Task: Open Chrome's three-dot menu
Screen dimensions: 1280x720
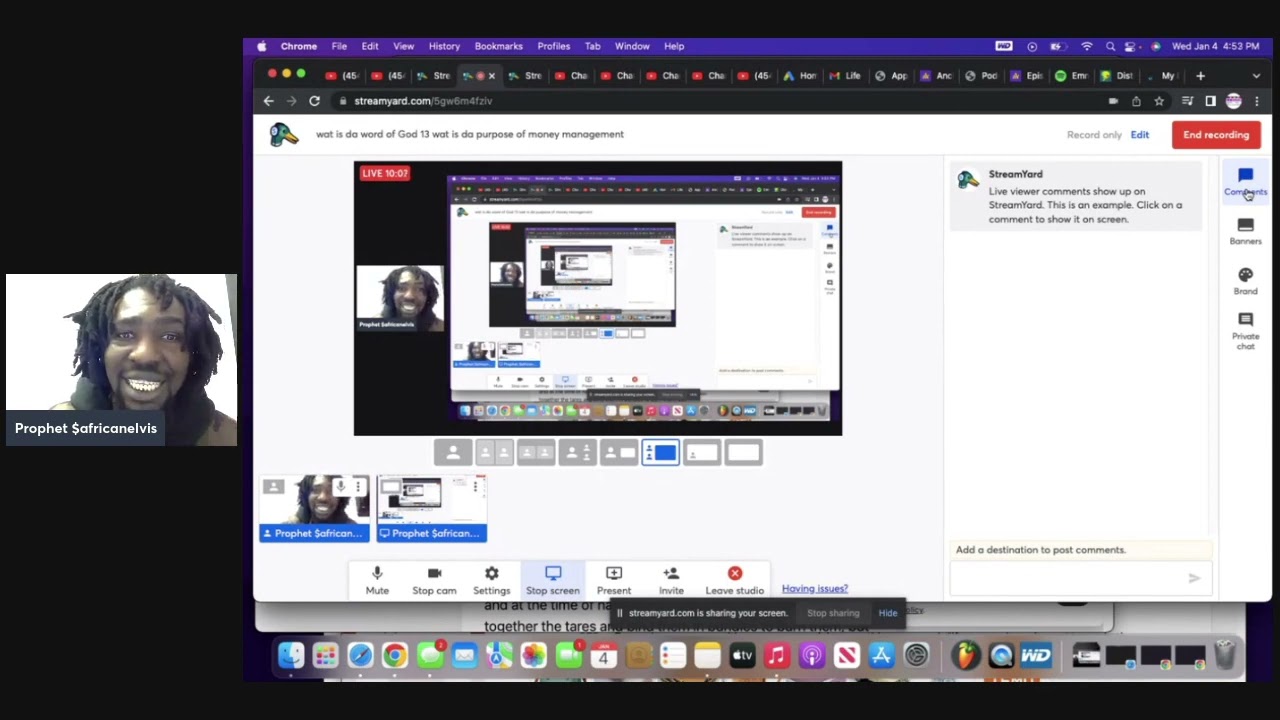Action: point(1256,101)
